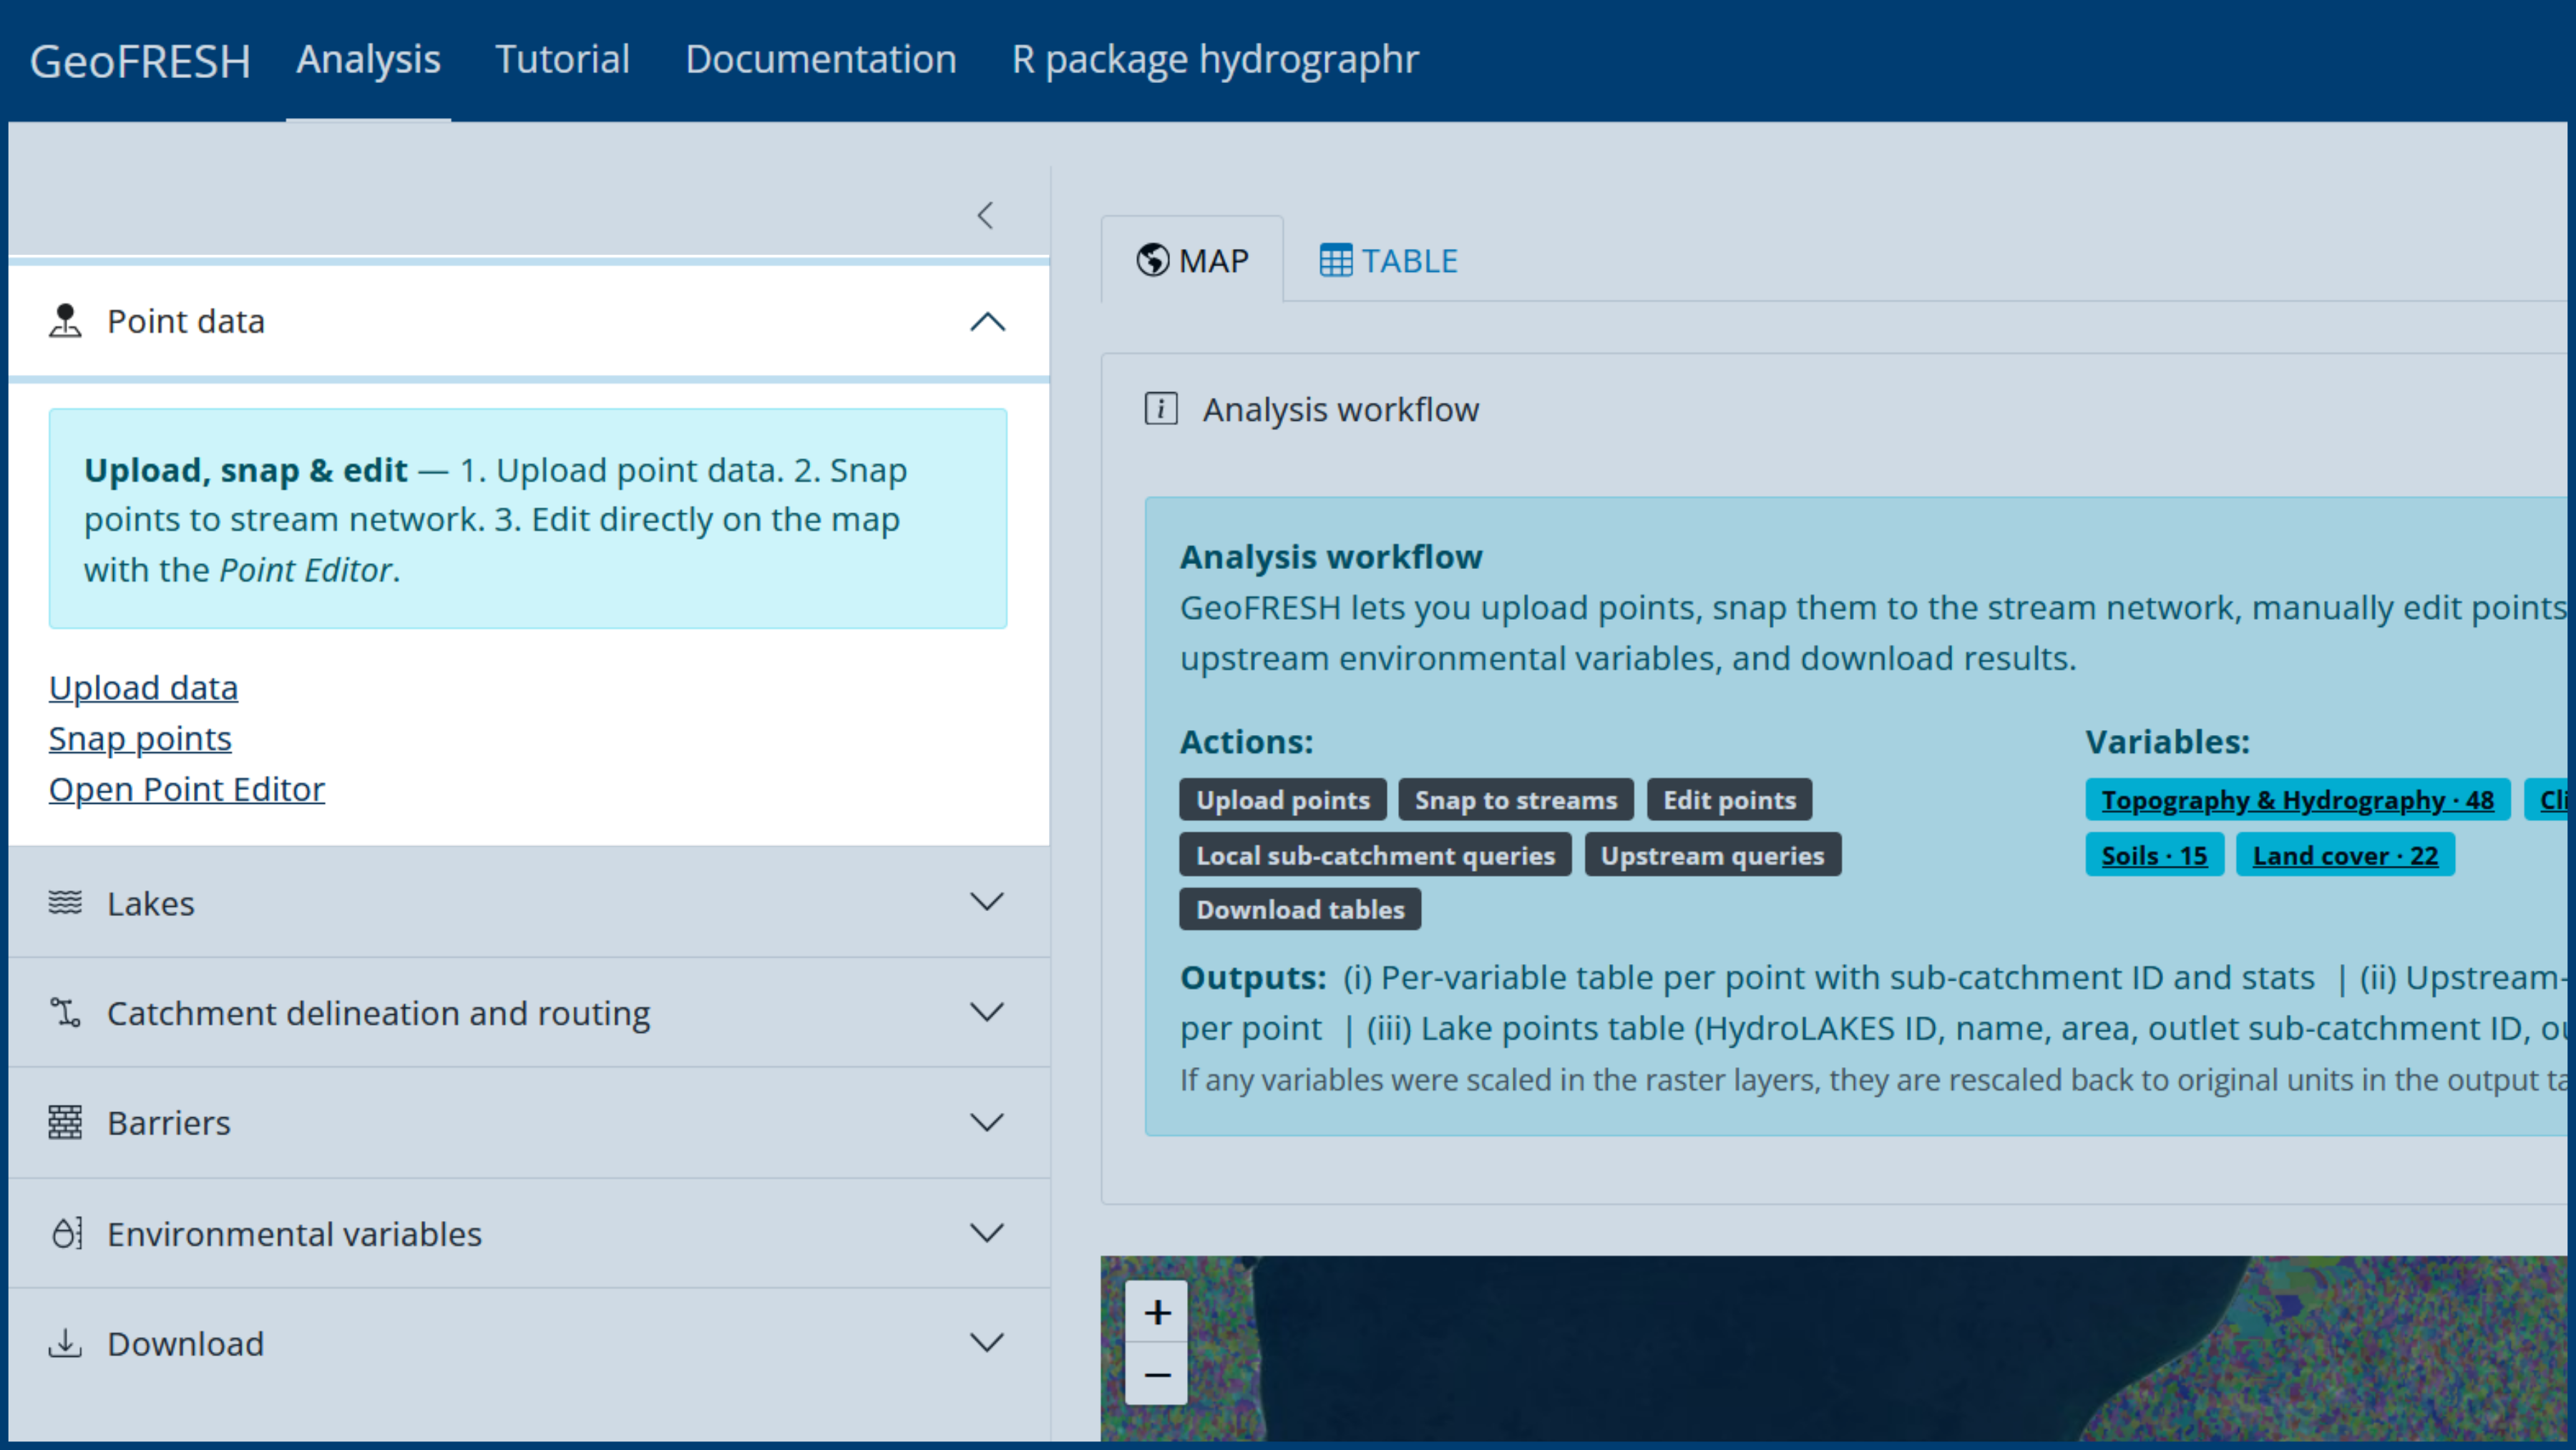Expand the Lakes section
This screenshot has width=2576, height=1450.
[x=987, y=902]
